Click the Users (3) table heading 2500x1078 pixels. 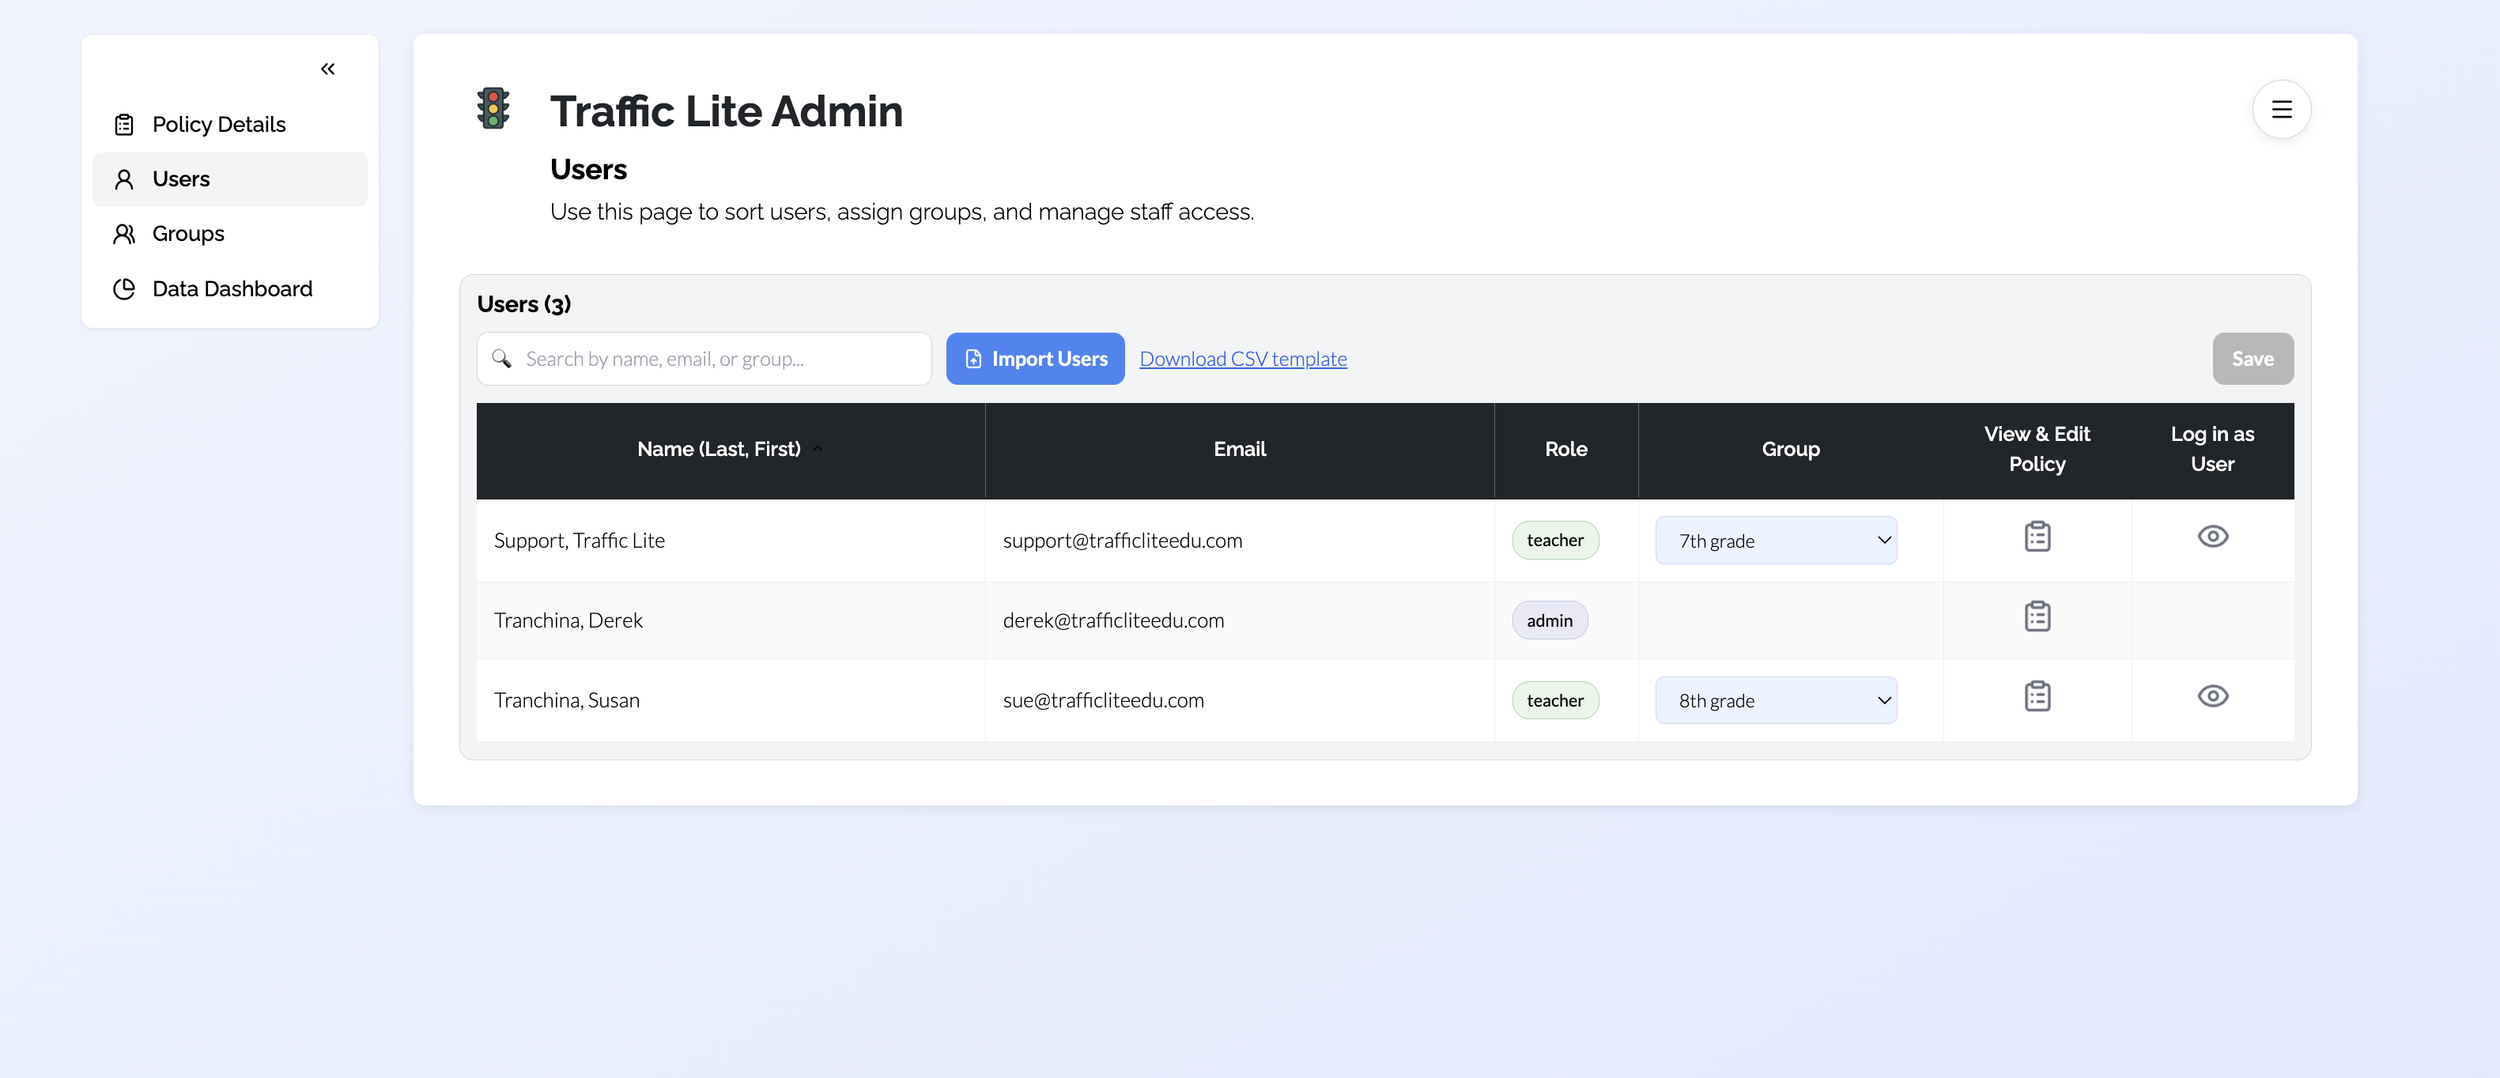click(524, 305)
